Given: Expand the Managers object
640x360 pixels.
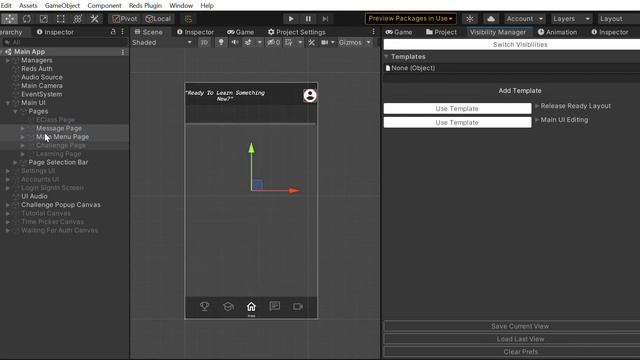Looking at the screenshot, I should pyautogui.click(x=8, y=60).
